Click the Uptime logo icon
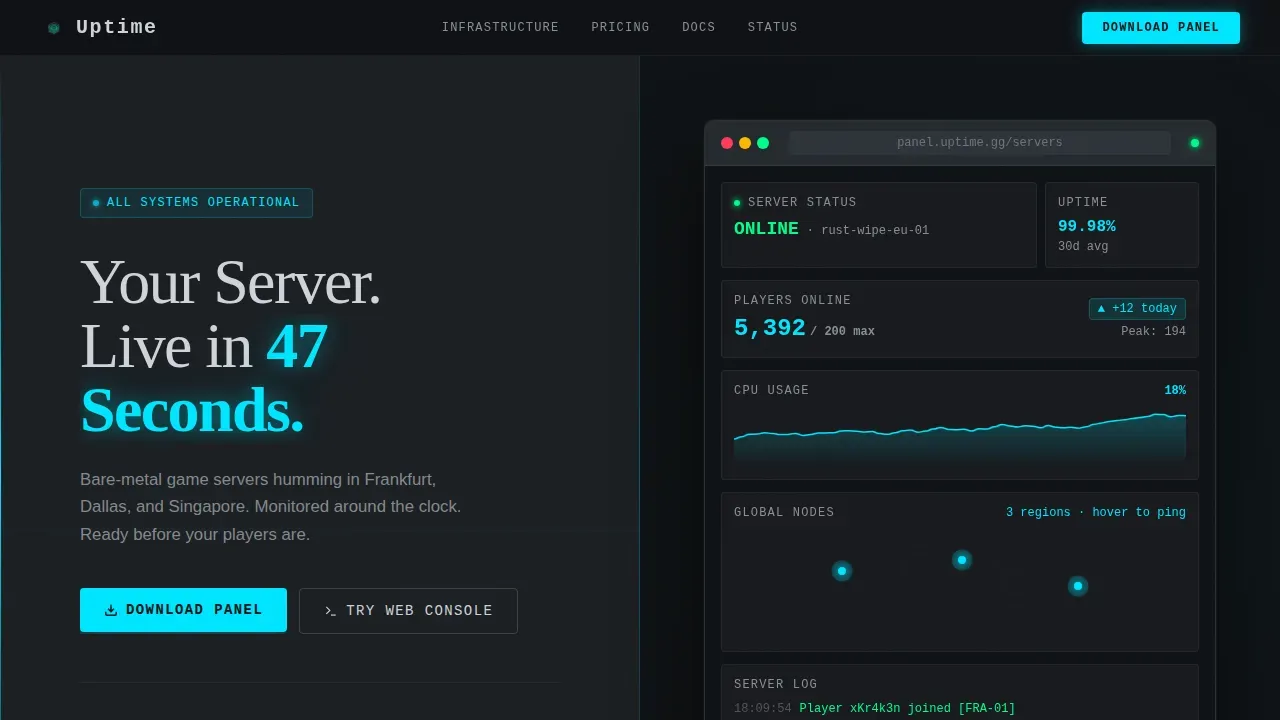Screen dimensions: 1280x720 (54, 28)
